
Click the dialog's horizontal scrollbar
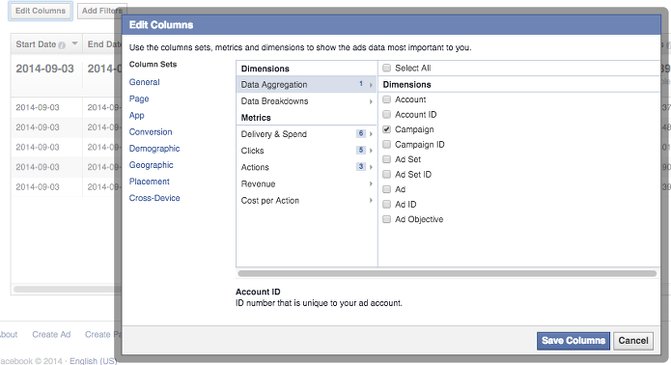447,273
